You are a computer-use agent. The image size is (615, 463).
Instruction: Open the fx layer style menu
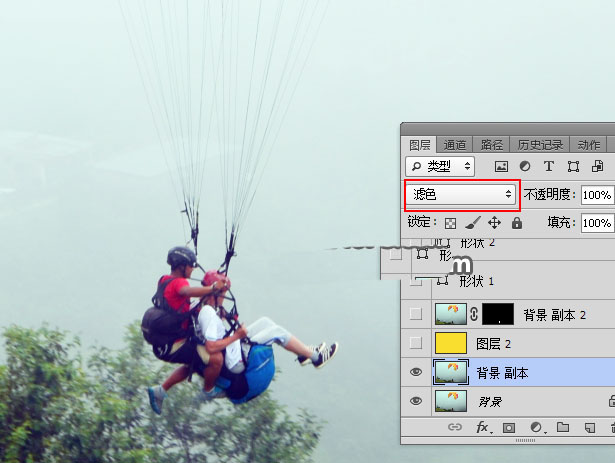pyautogui.click(x=482, y=428)
